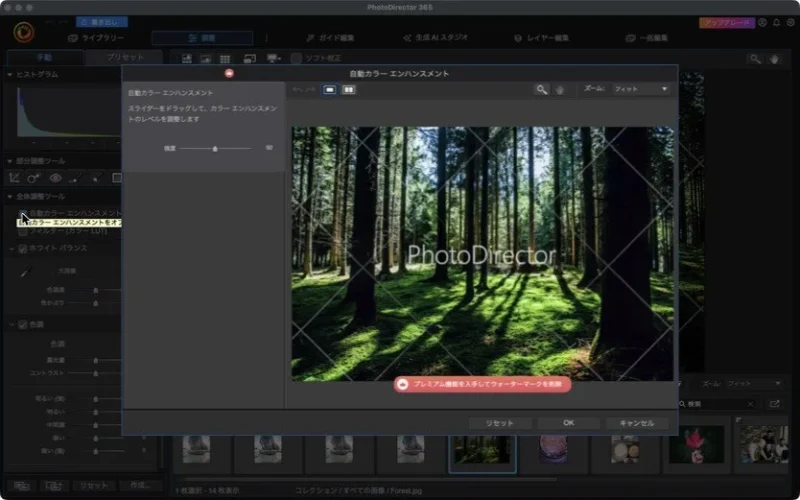Open the dialog Zoom フィット dropdown

[641, 89]
